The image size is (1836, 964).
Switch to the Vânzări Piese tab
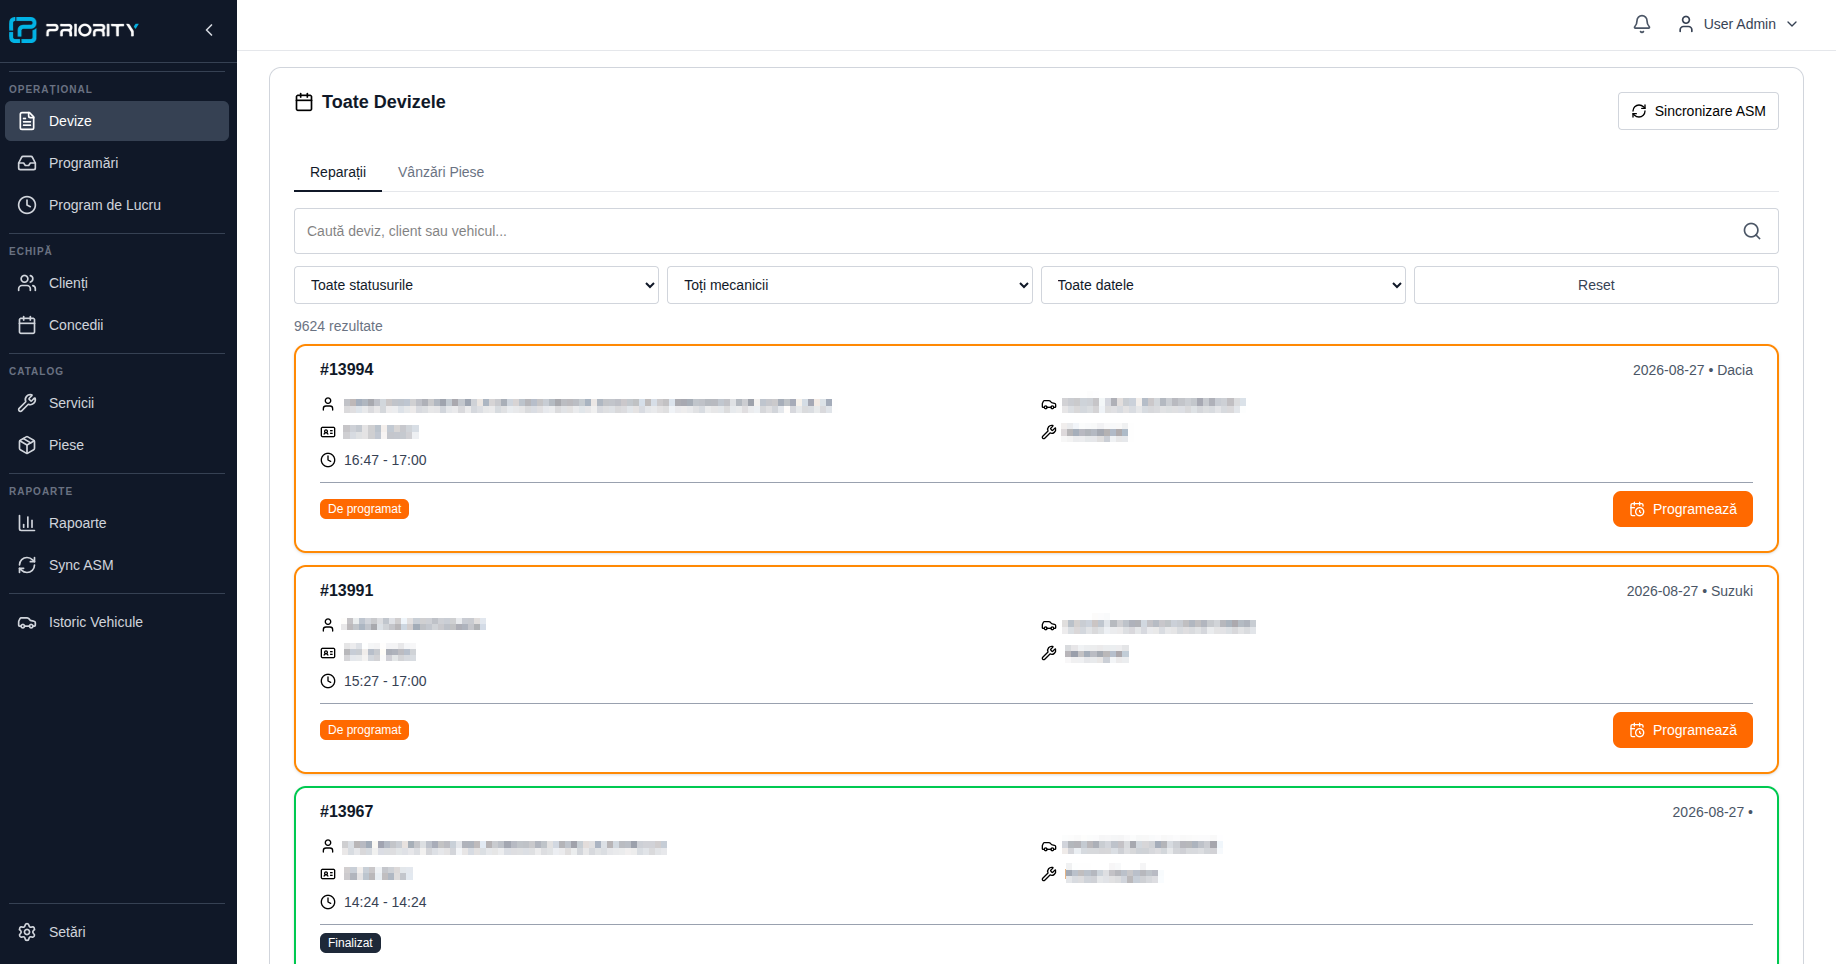pos(441,172)
